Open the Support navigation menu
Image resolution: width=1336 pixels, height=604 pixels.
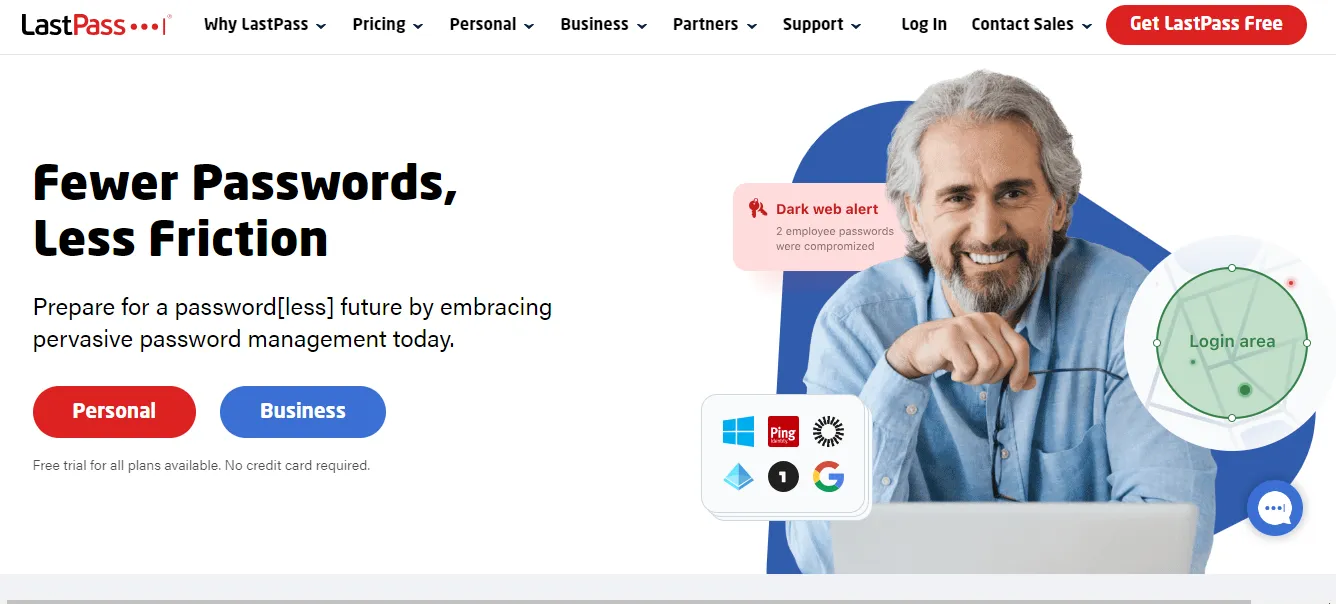click(x=822, y=25)
